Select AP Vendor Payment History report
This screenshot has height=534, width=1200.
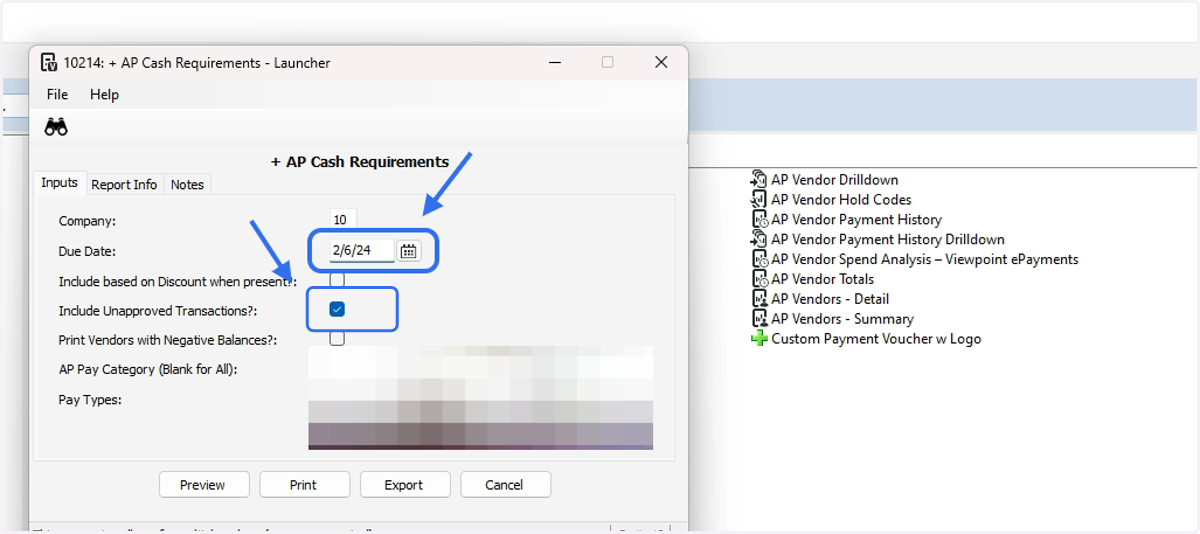pos(856,220)
